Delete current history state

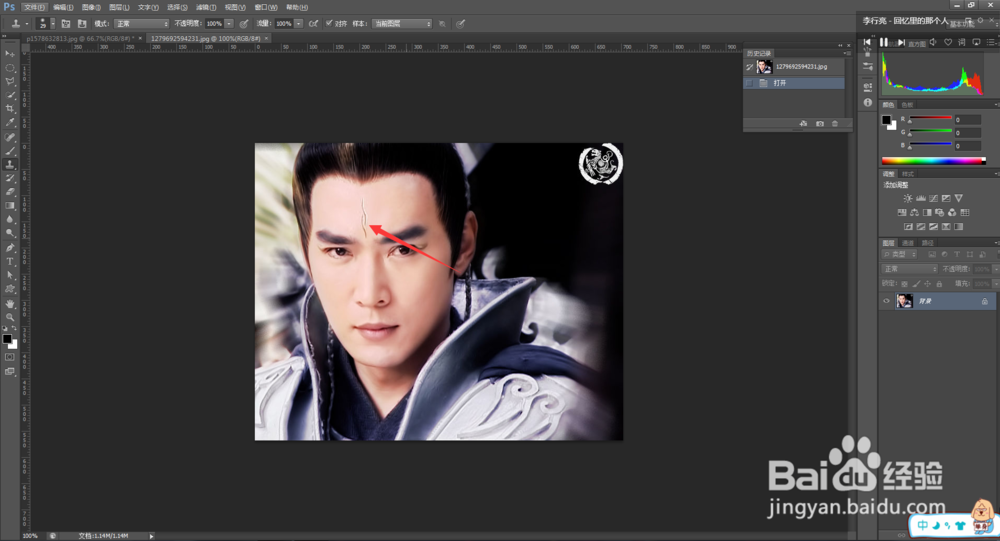(x=835, y=123)
